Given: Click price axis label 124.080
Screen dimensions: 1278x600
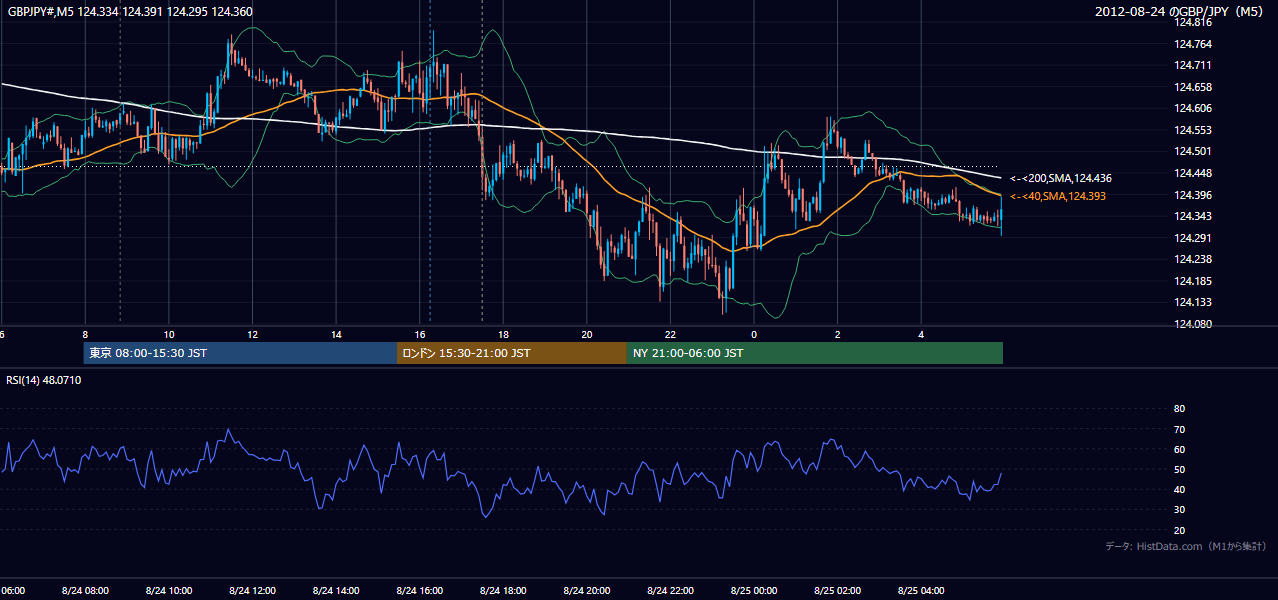Looking at the screenshot, I should coord(1193,324).
